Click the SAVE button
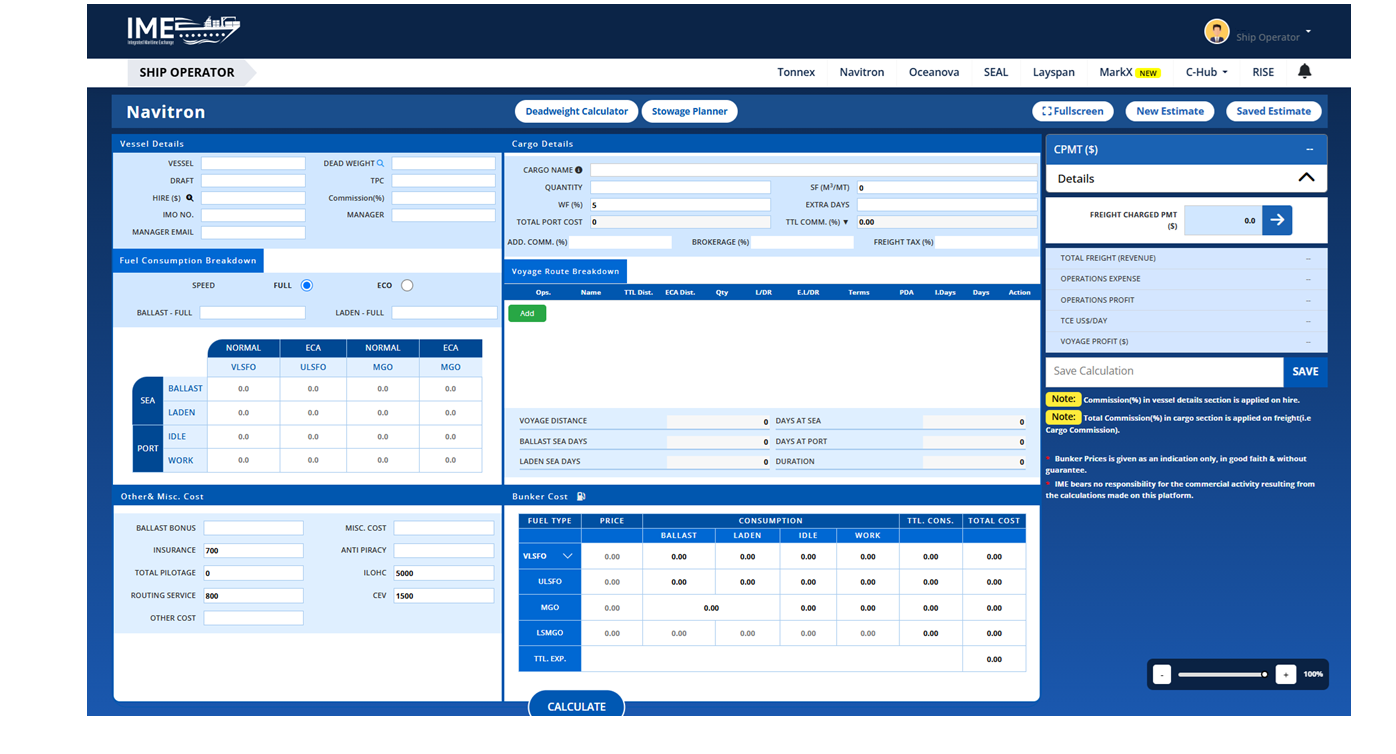The height and width of the screenshot is (754, 1396). click(1305, 371)
